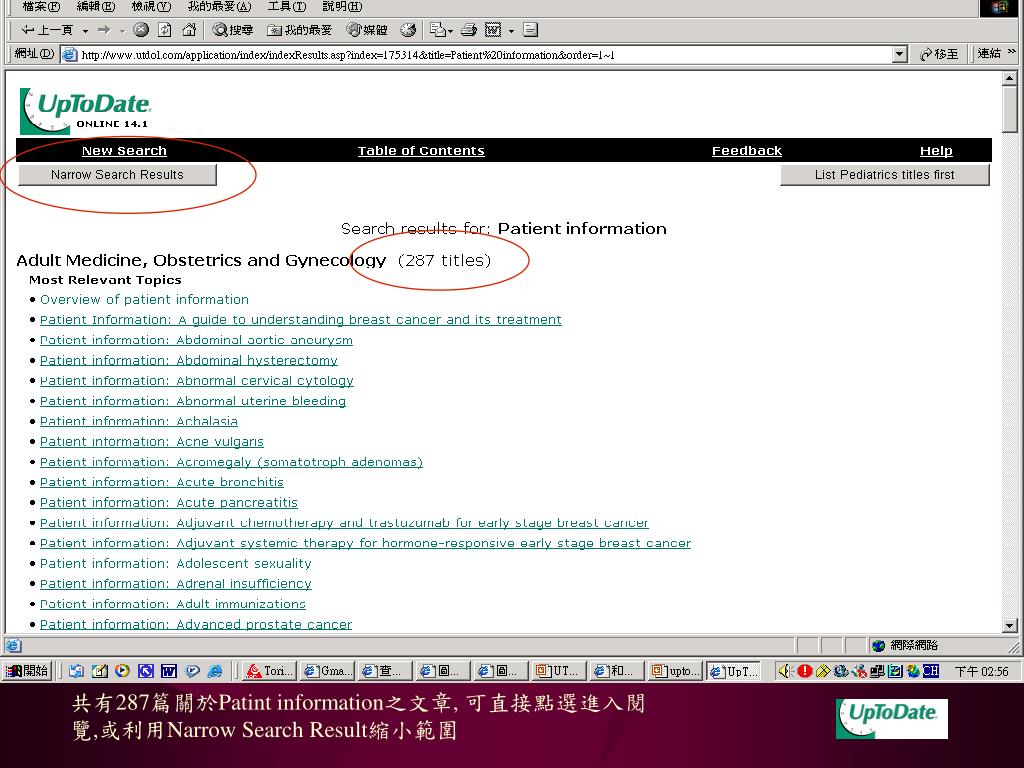1024x768 pixels.
Task: Click the page scrollbar down arrow
Action: (x=1009, y=625)
